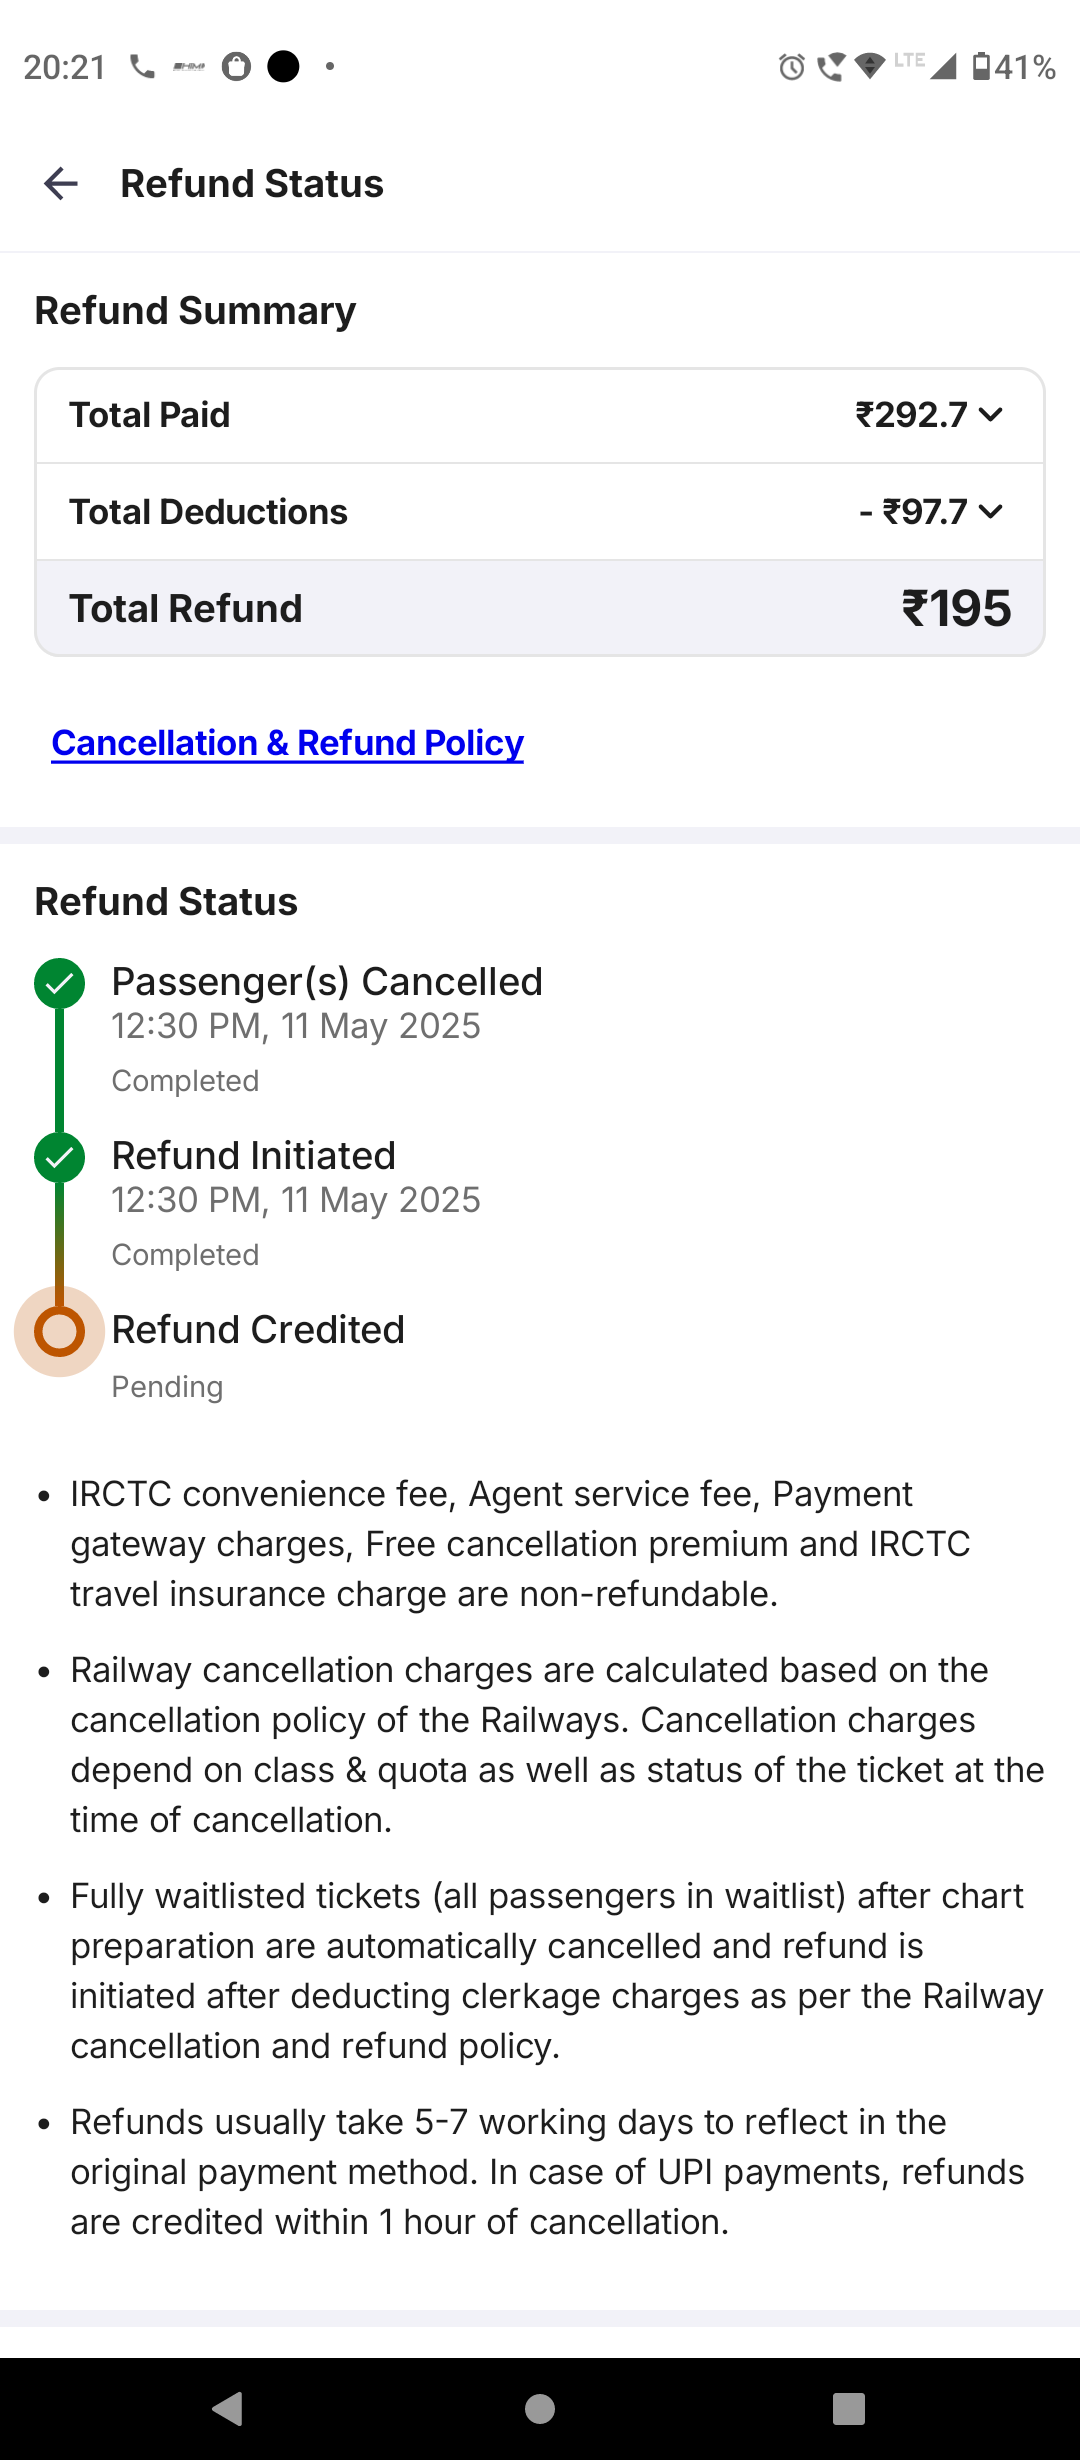Open Cancellation & Refund Policy link
The width and height of the screenshot is (1080, 2460).
tap(287, 743)
